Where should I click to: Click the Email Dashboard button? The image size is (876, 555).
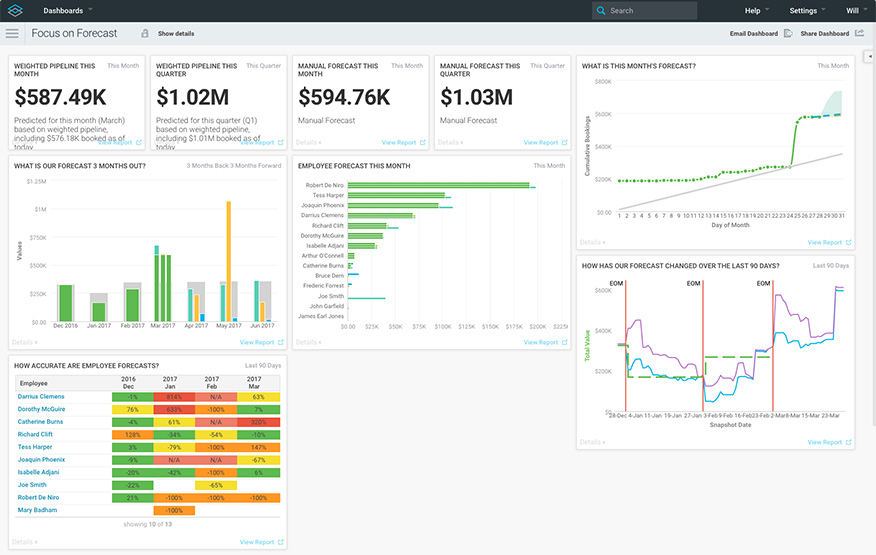(x=753, y=33)
